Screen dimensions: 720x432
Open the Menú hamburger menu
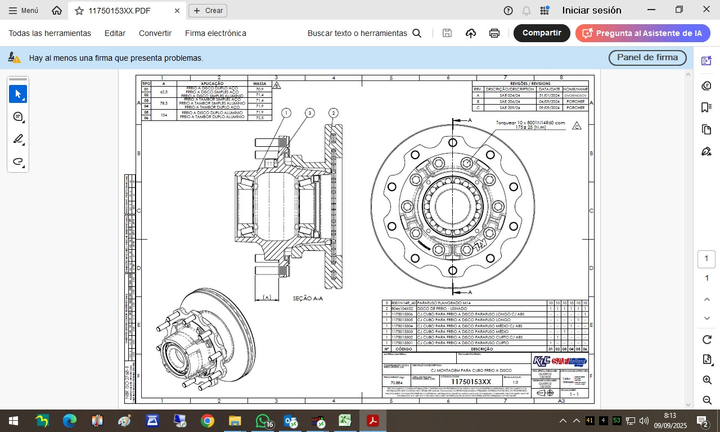pos(22,9)
